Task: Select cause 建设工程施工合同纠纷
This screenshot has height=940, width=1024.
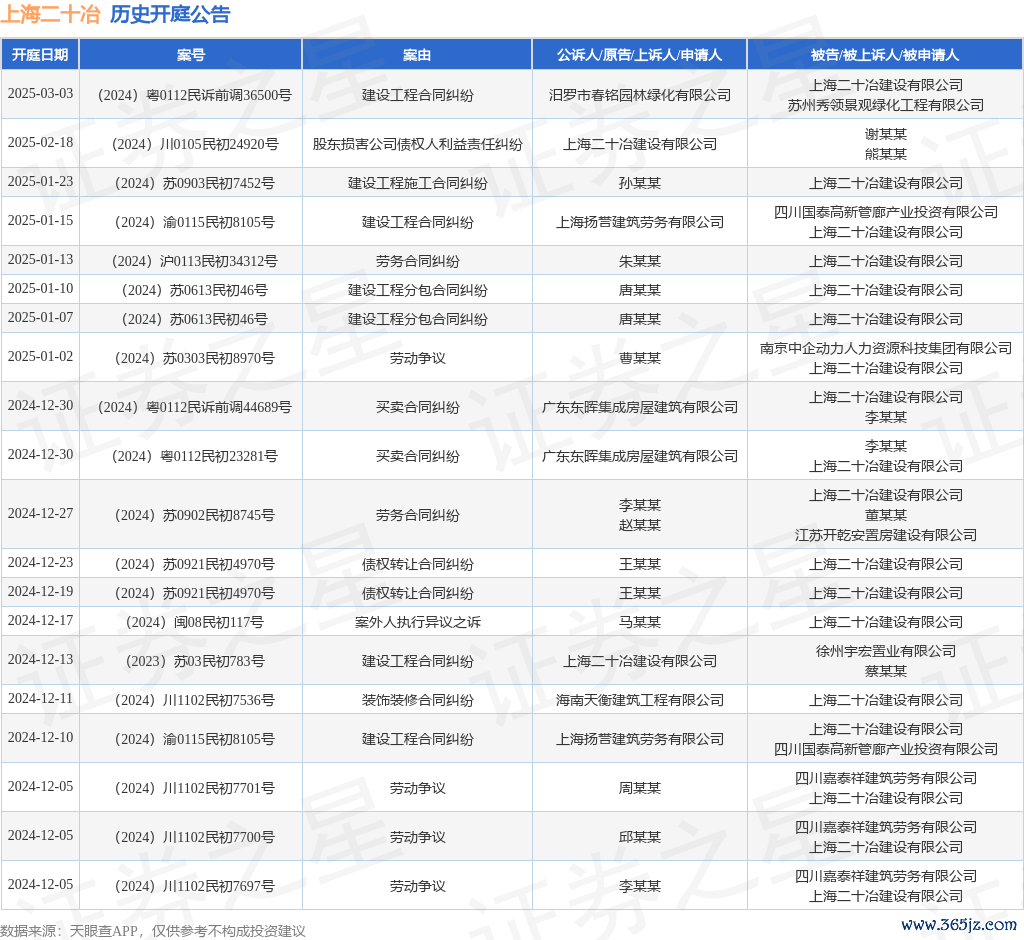Action: 417,184
